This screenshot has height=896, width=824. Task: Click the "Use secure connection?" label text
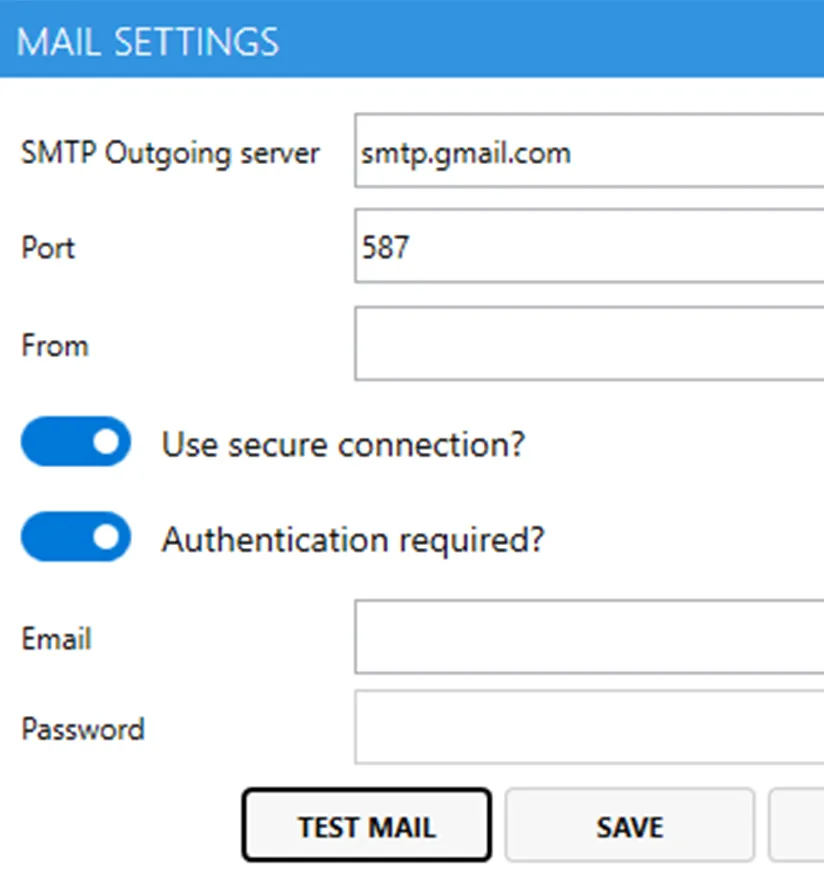343,443
